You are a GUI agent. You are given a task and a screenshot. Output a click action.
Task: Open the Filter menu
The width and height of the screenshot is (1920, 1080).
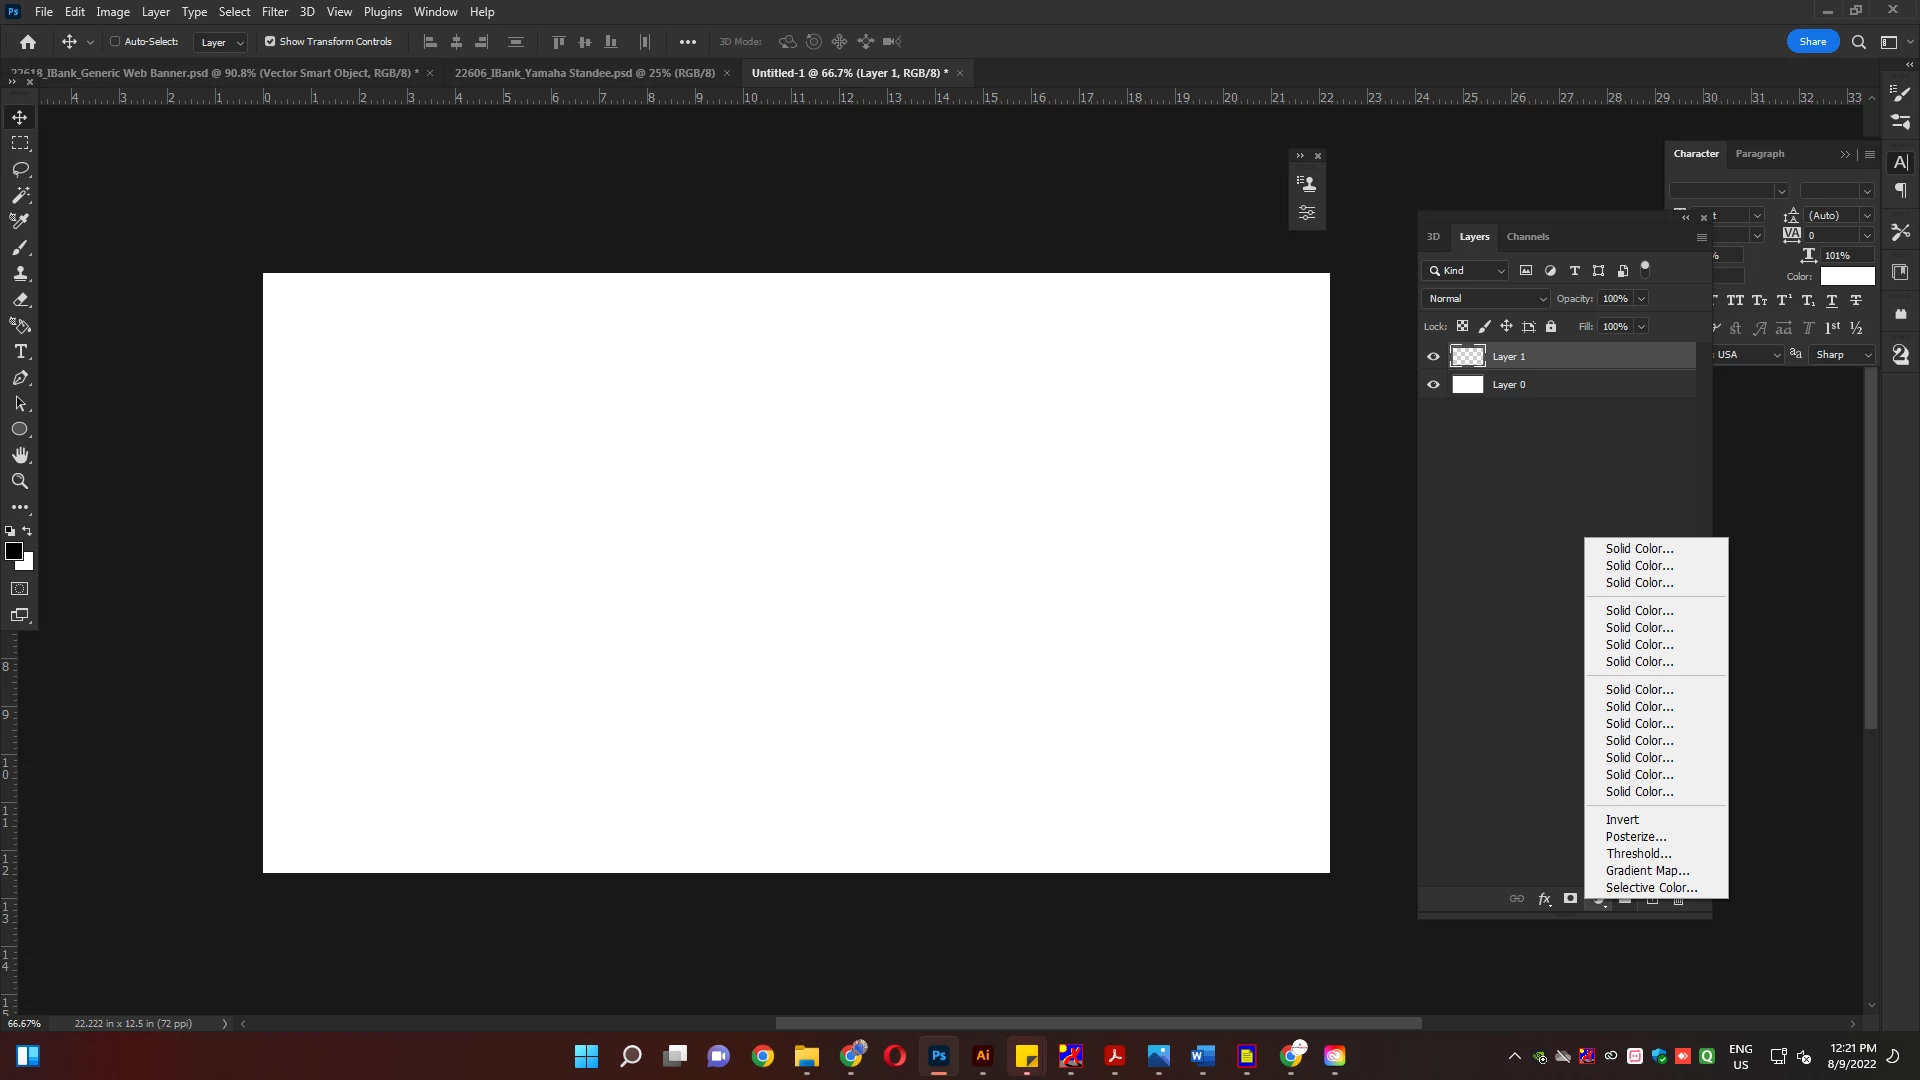click(x=274, y=12)
